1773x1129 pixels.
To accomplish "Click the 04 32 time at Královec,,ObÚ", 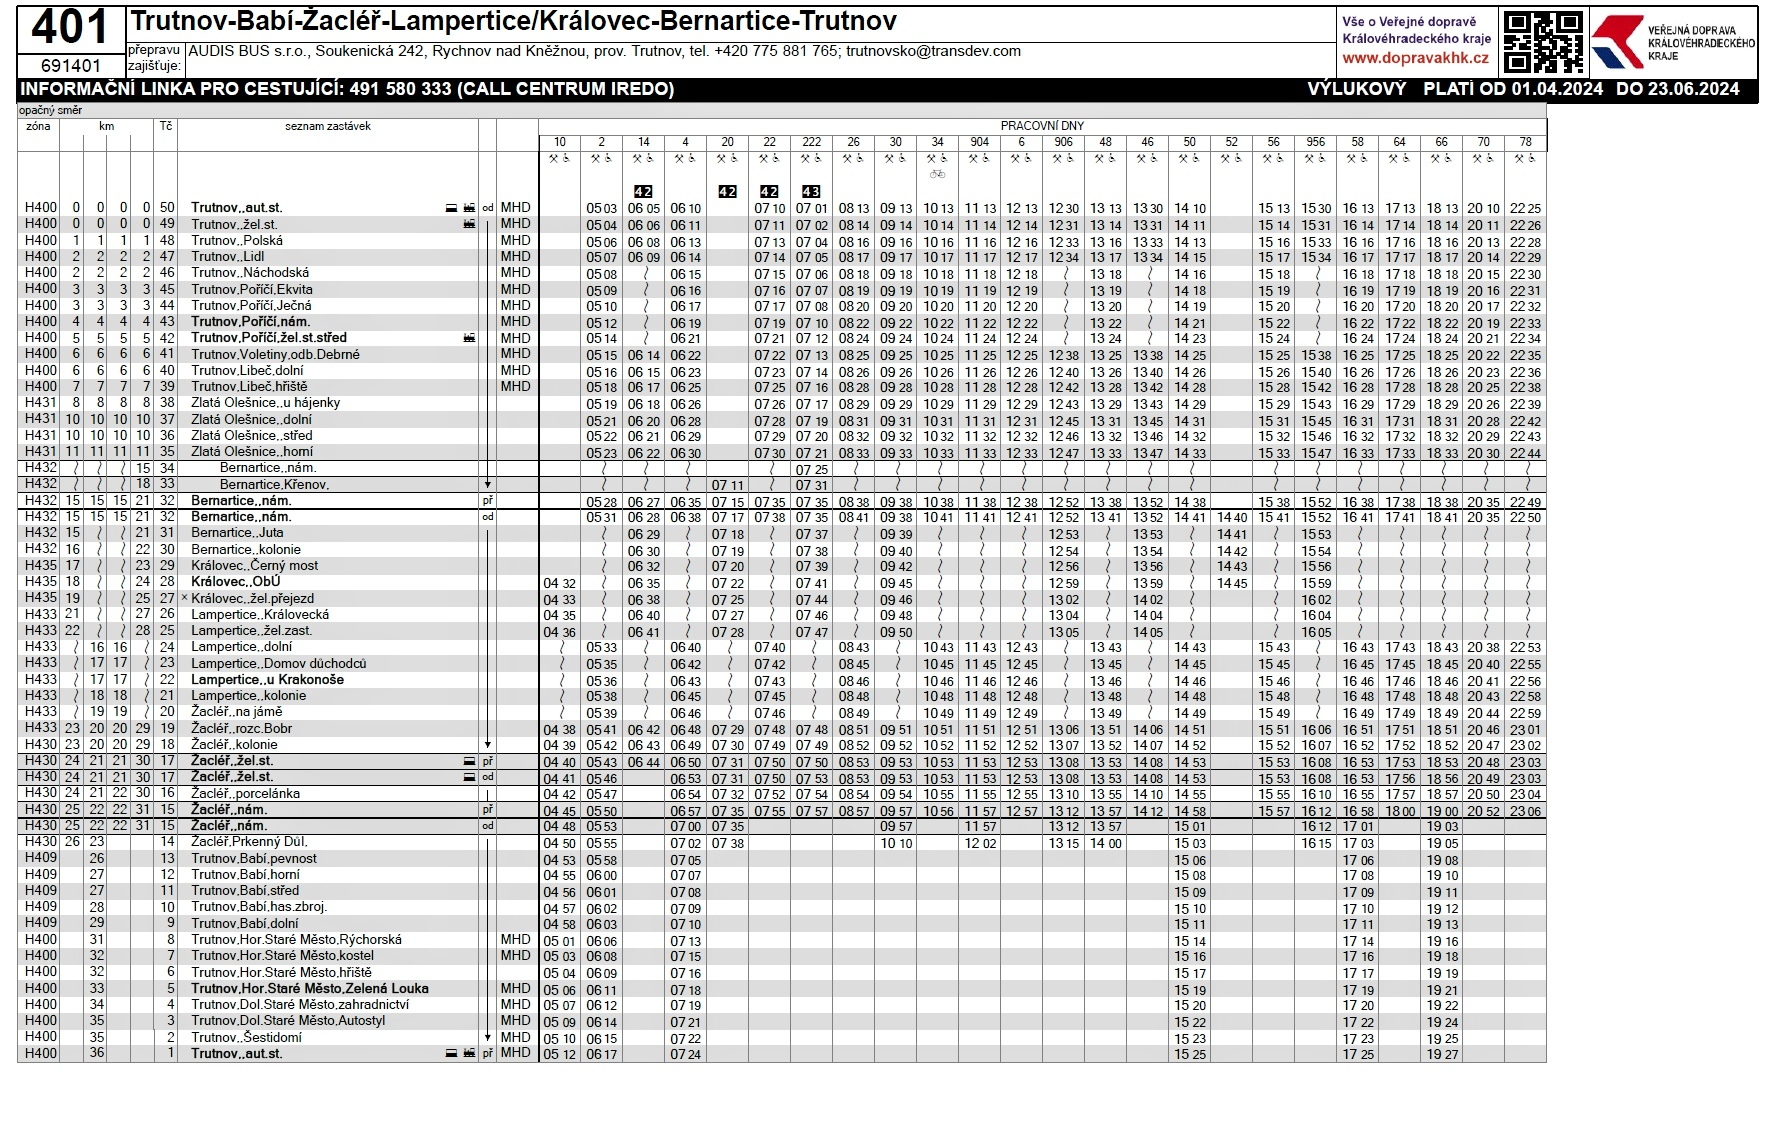I will tap(559, 583).
